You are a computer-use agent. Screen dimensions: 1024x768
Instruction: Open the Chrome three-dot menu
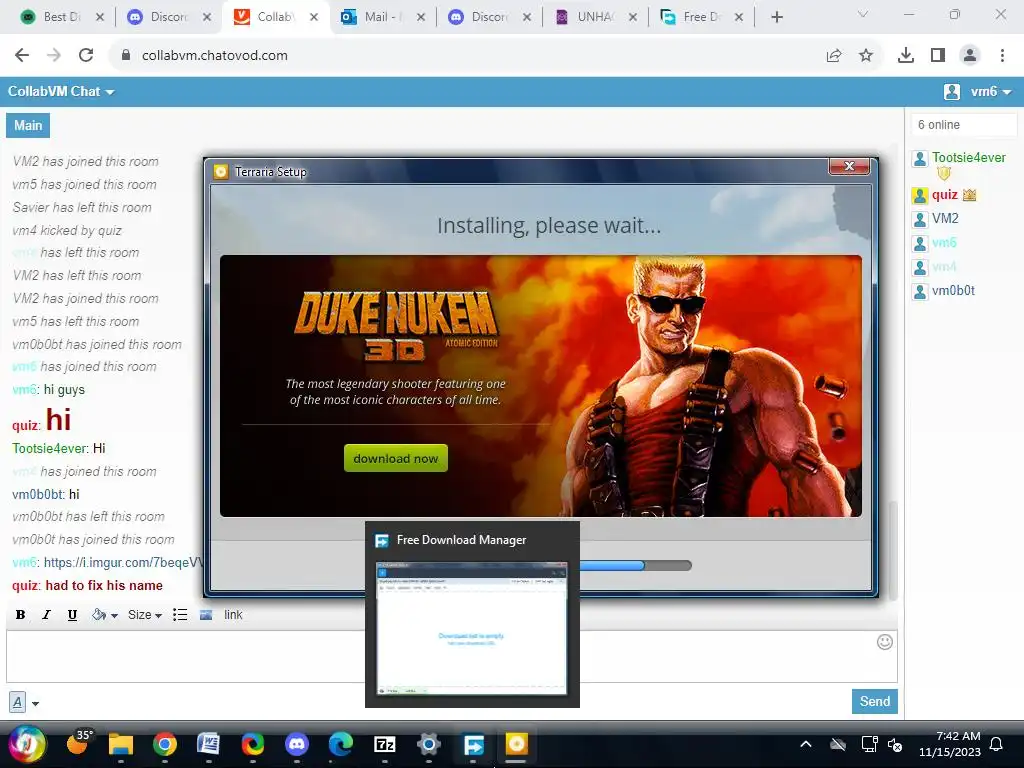click(1002, 56)
